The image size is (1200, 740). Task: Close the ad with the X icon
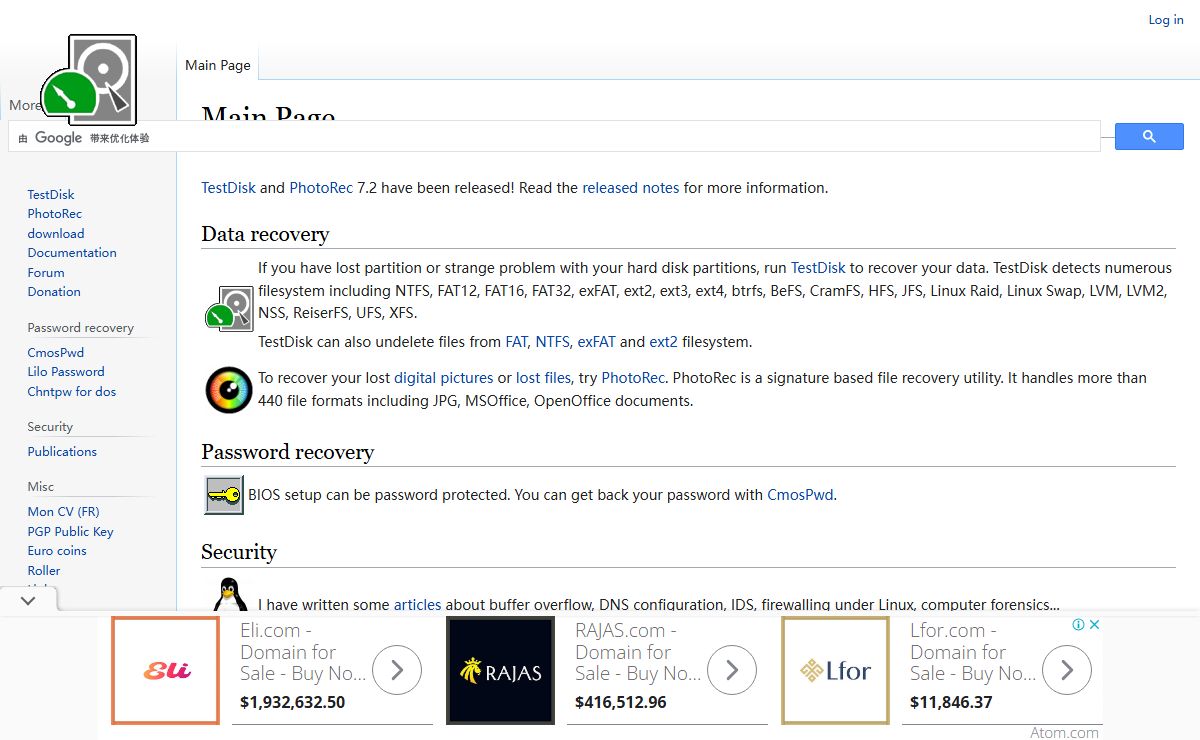click(x=1094, y=624)
